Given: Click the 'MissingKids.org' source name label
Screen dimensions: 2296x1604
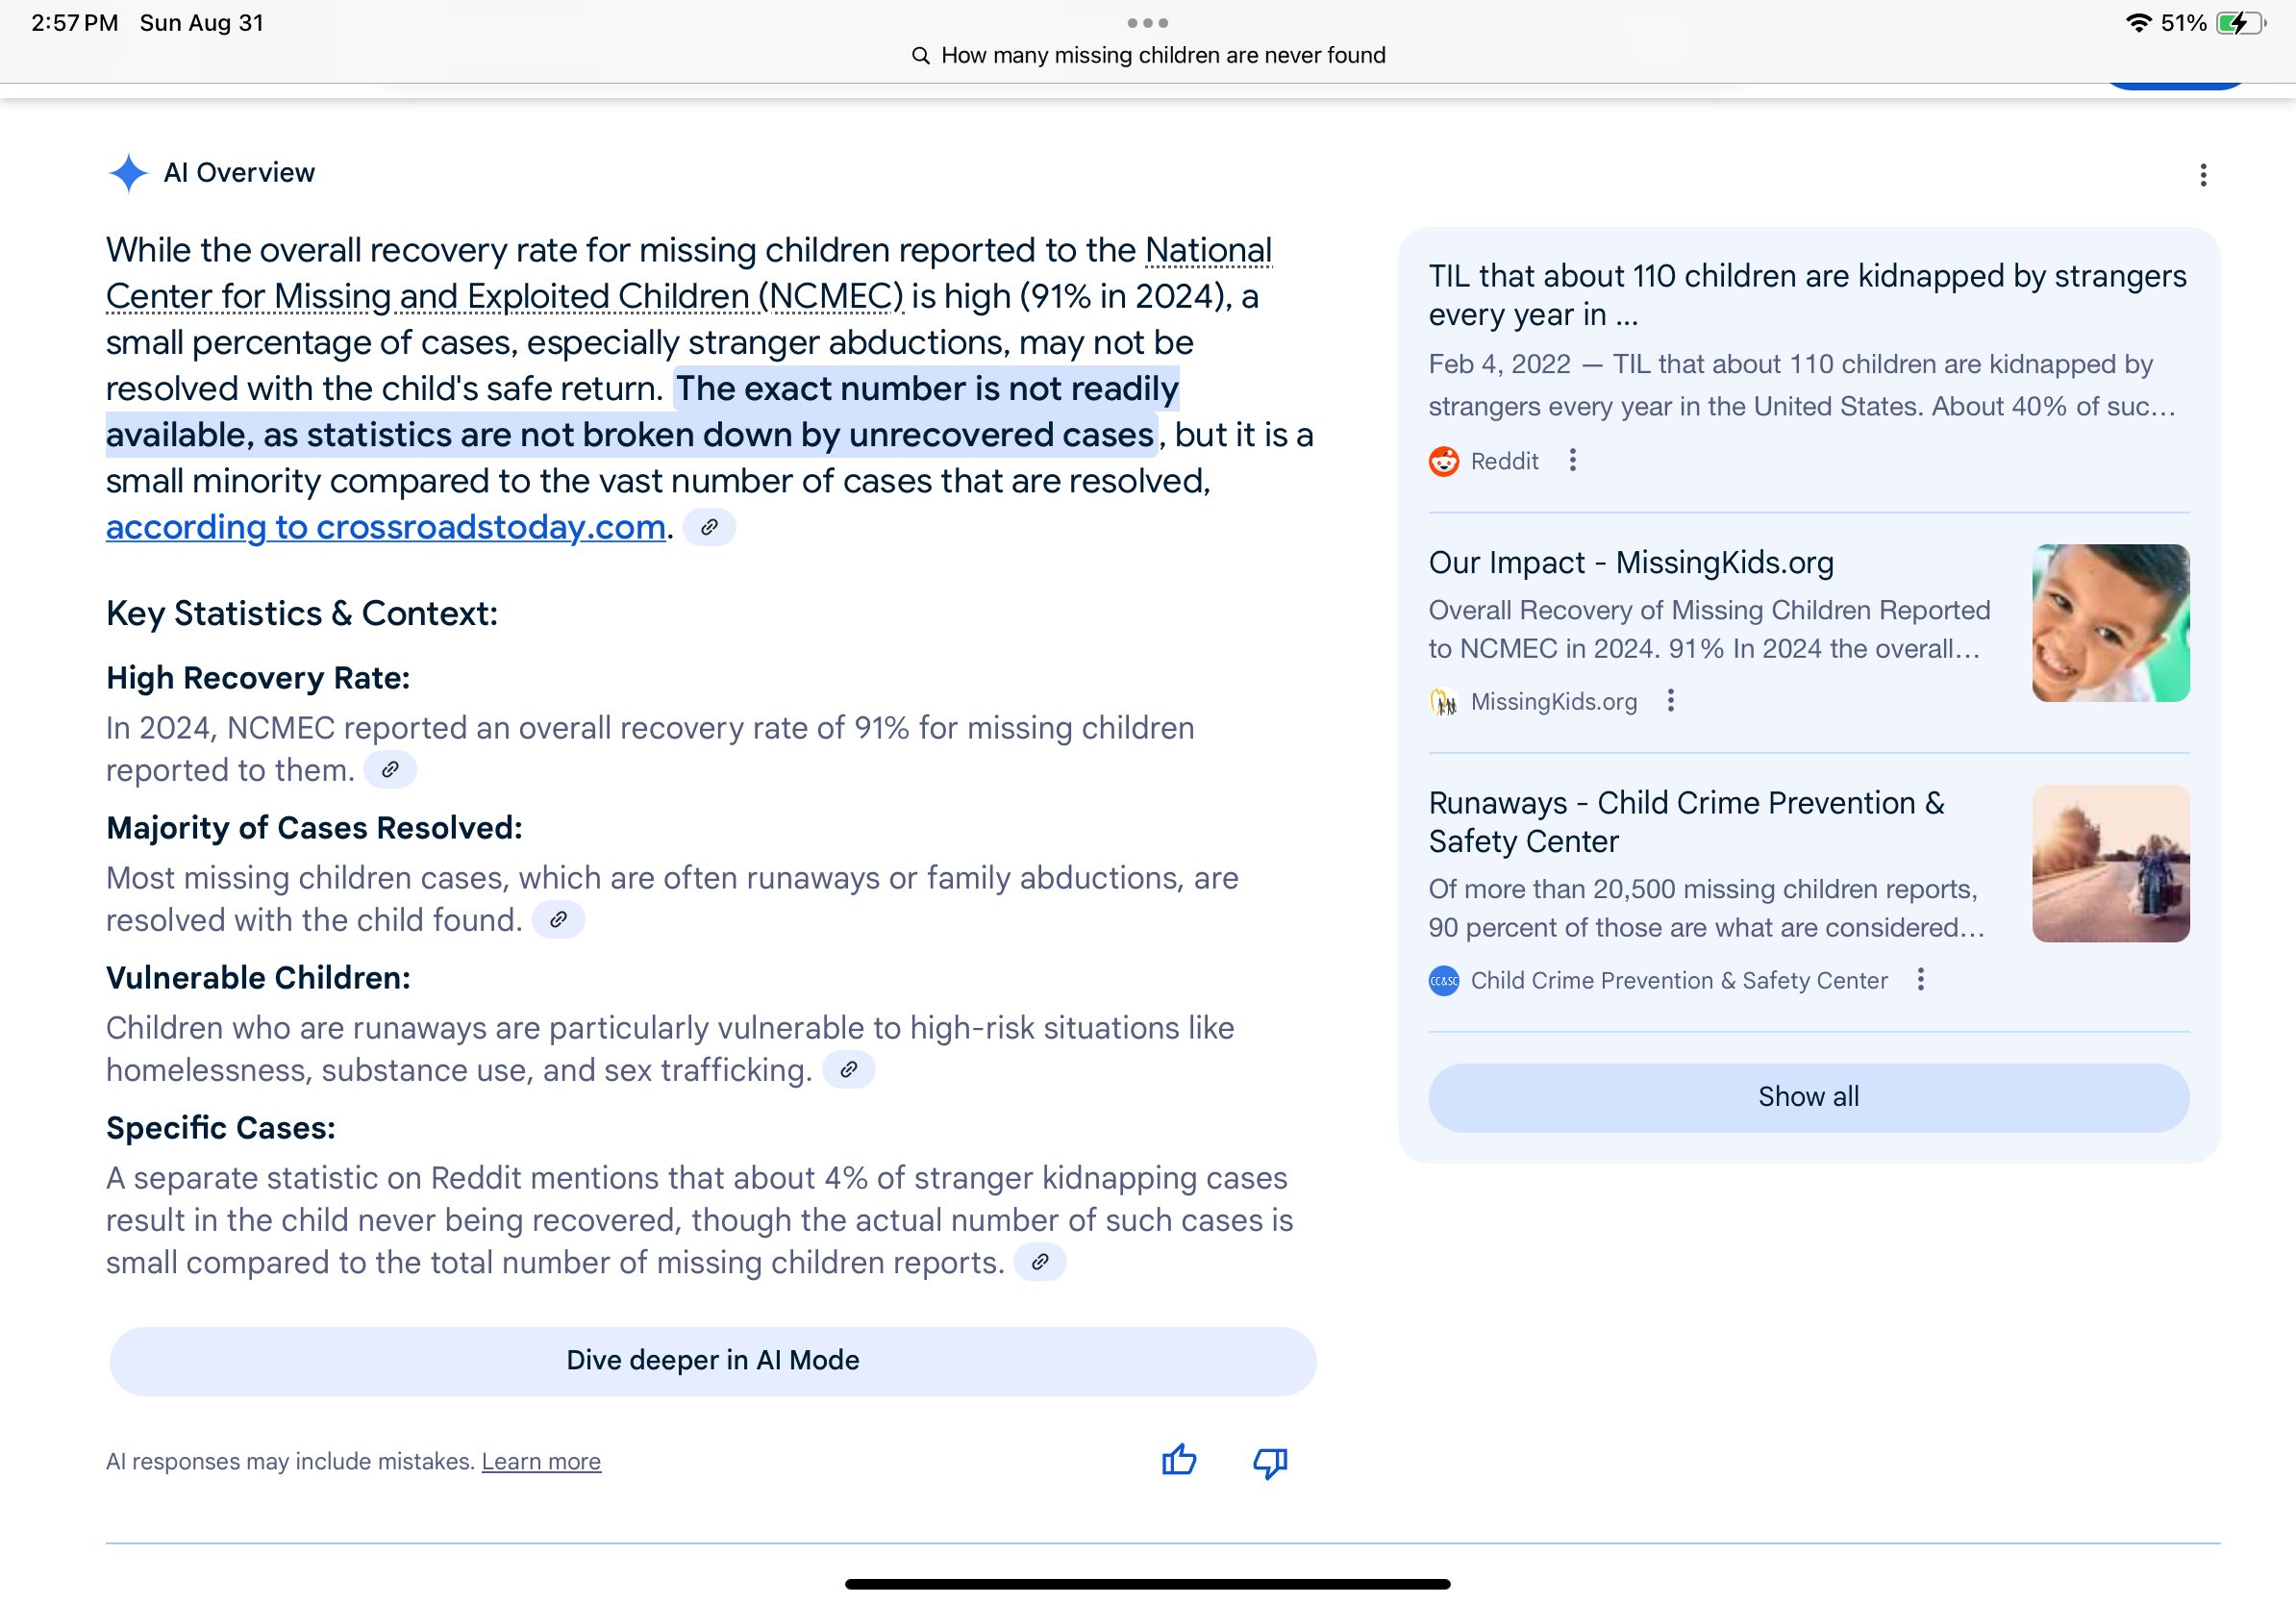Looking at the screenshot, I should [1554, 702].
